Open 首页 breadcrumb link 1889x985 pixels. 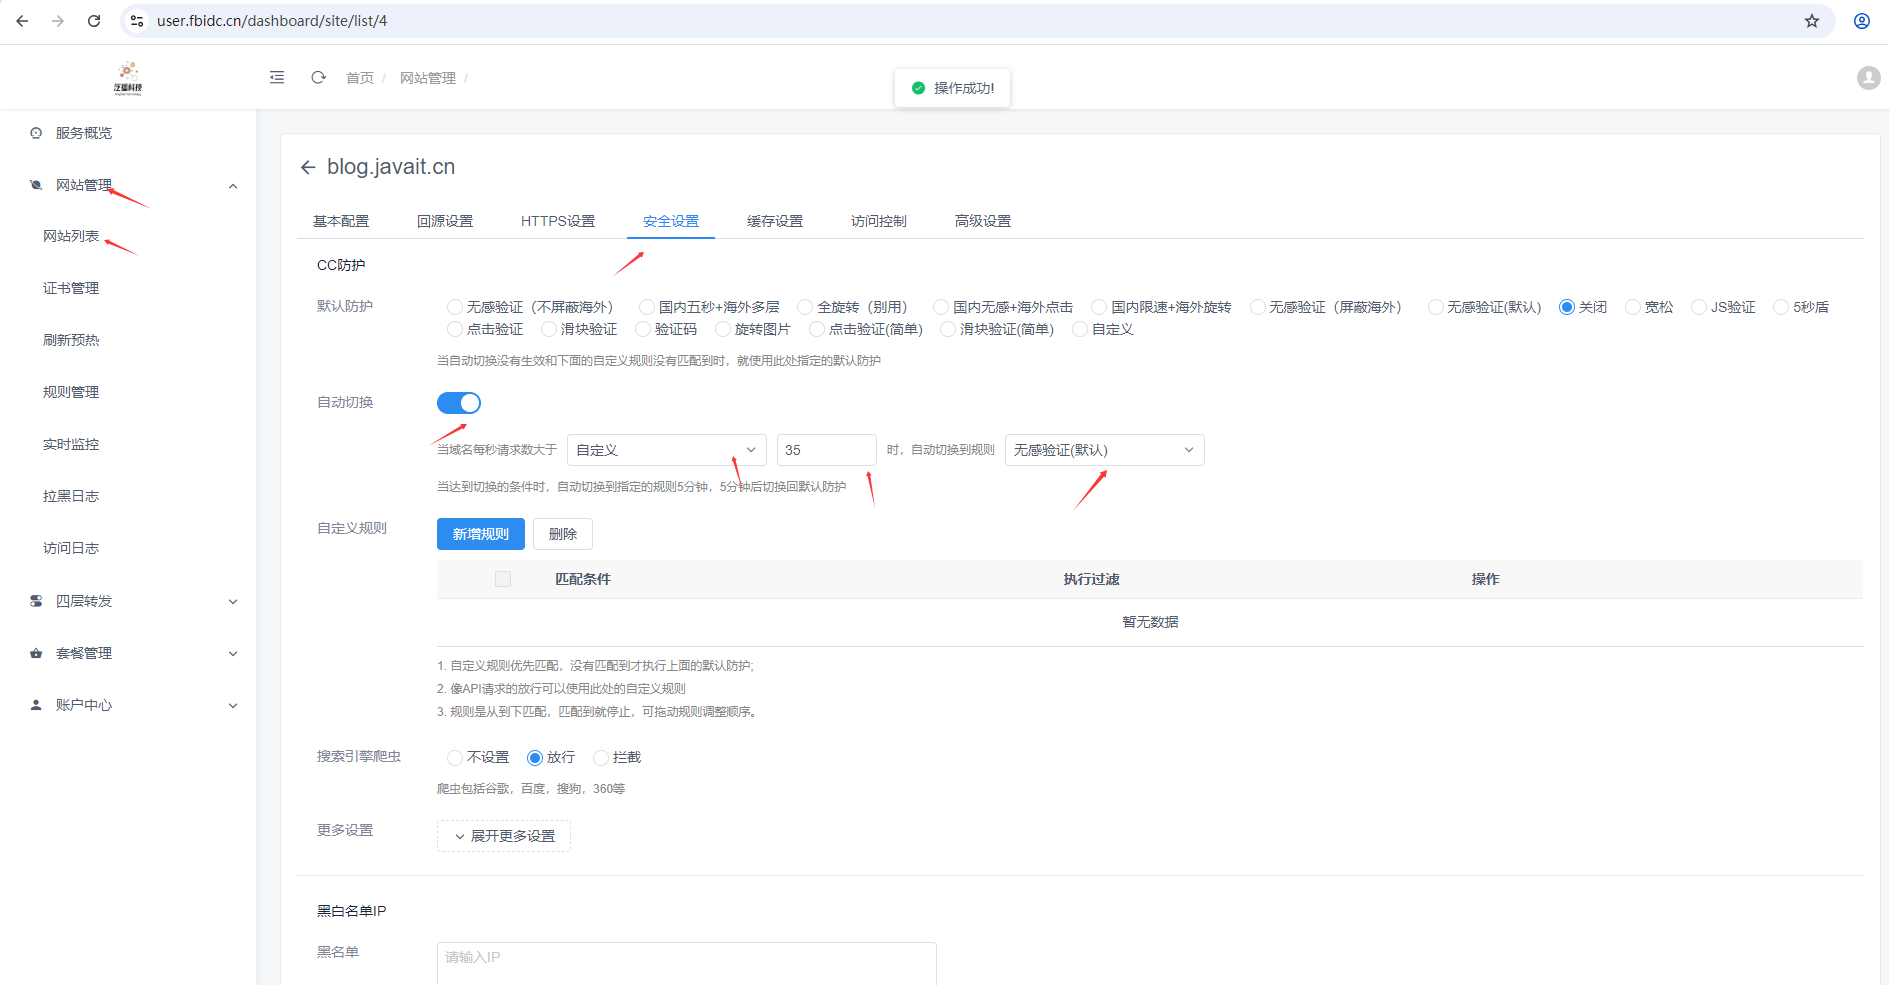[360, 78]
